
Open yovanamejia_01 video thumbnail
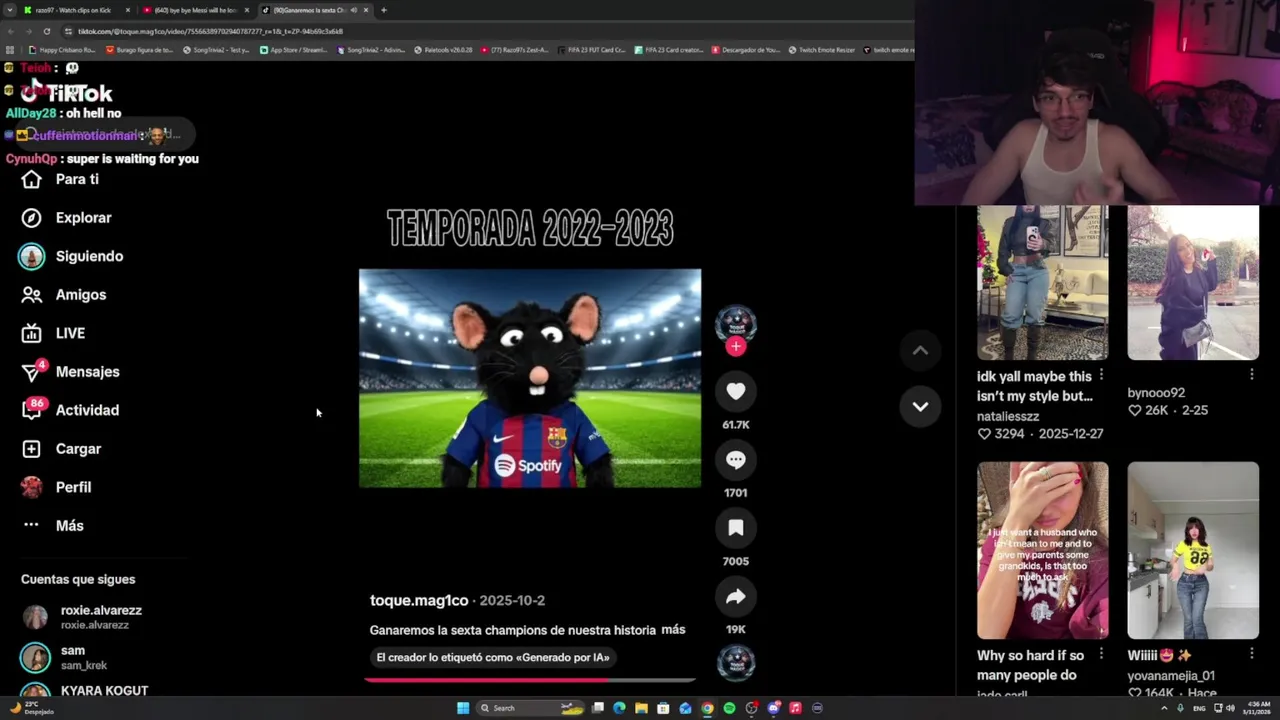click(1193, 550)
